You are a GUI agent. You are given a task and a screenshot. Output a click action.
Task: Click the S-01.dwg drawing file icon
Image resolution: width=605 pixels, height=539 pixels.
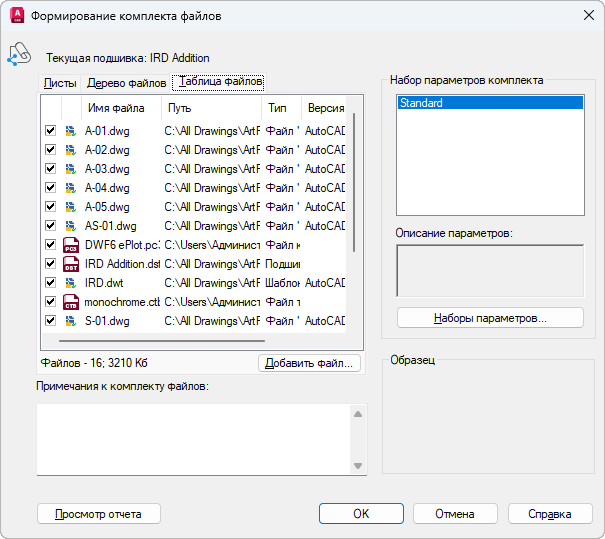pos(70,321)
